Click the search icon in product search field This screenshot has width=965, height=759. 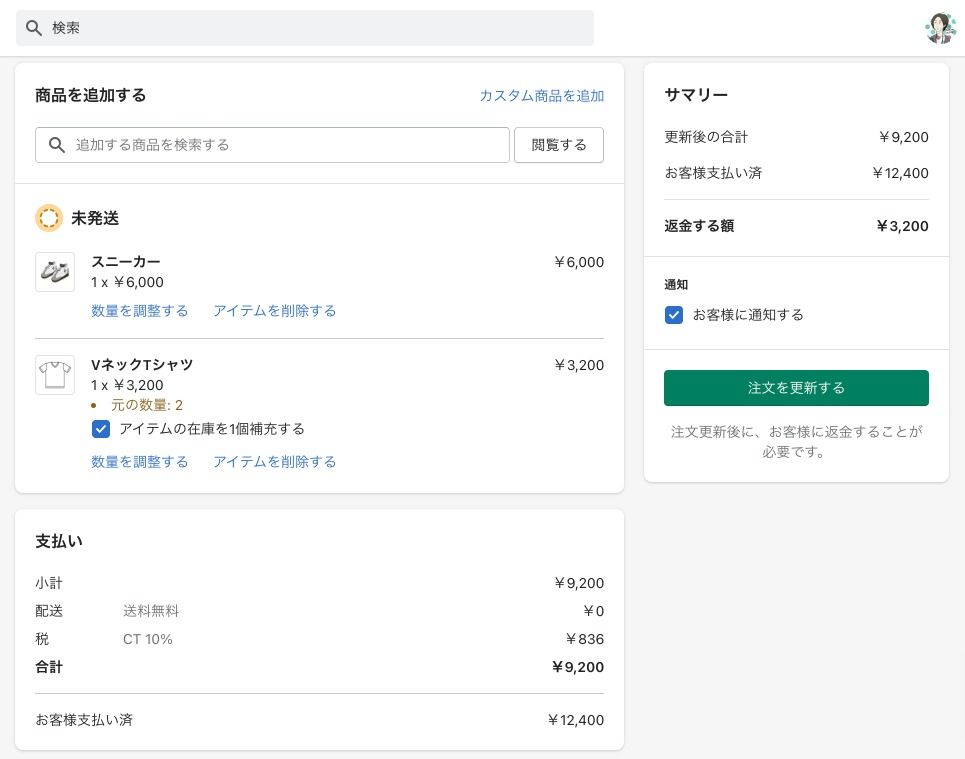[57, 145]
